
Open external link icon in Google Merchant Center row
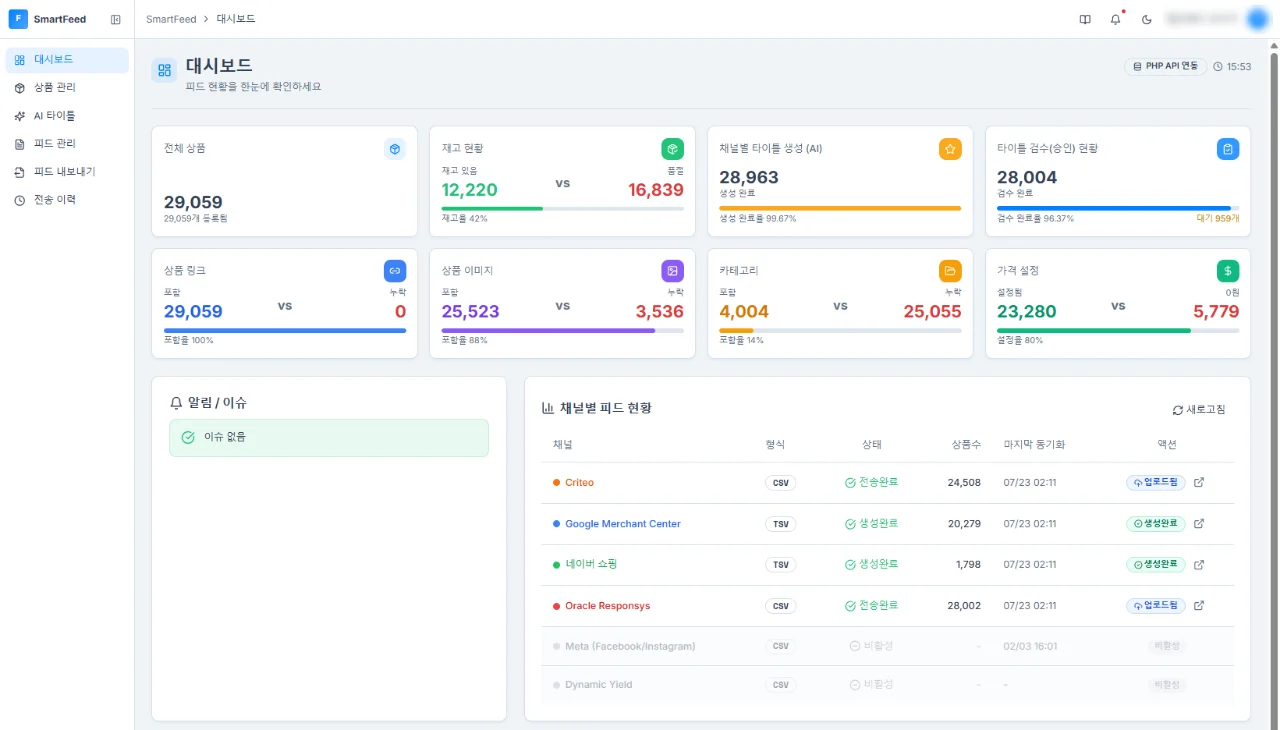1200,524
